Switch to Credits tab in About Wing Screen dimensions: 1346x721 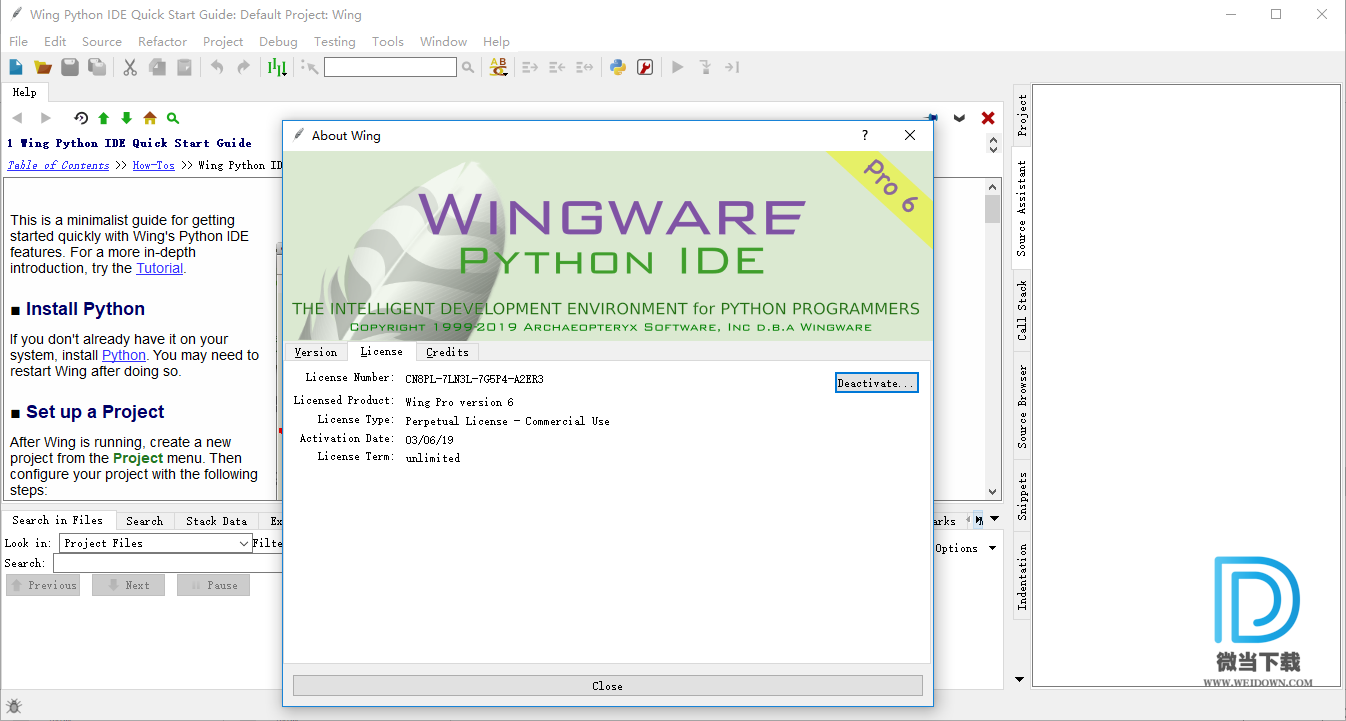click(x=447, y=352)
